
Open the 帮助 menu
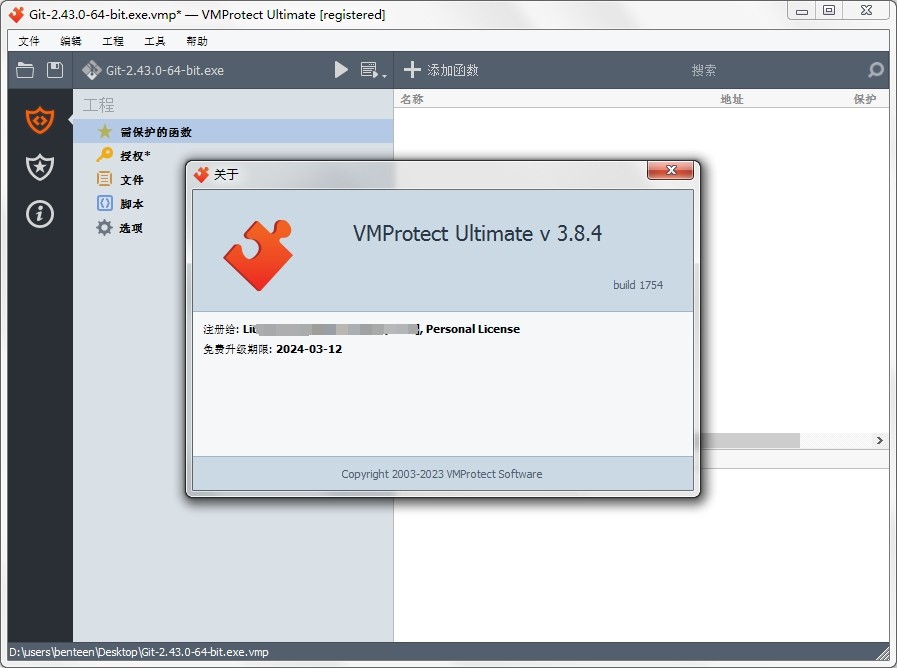197,41
